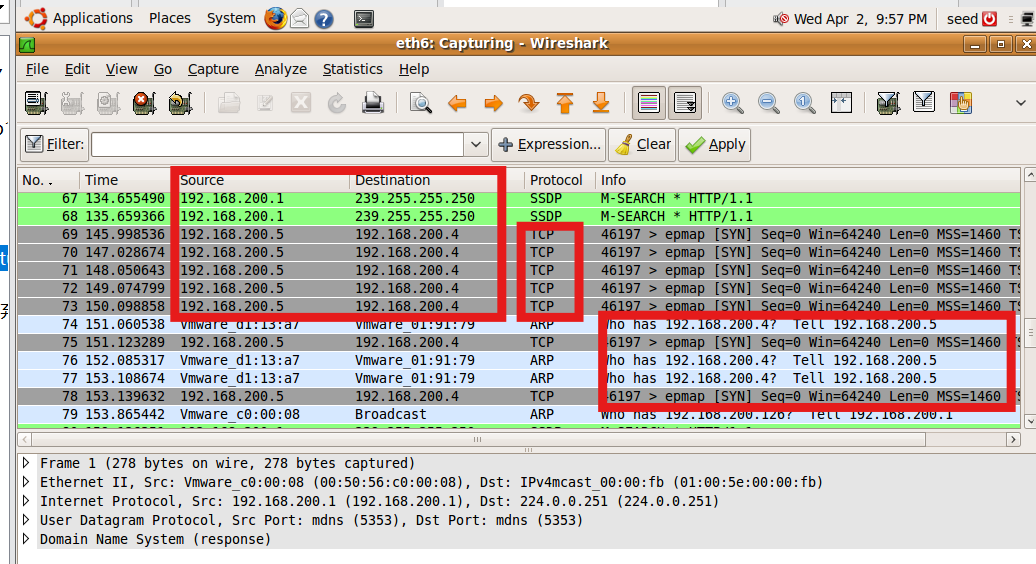Open the File menu
Viewport: 1036px width, 564px height.
(x=37, y=69)
